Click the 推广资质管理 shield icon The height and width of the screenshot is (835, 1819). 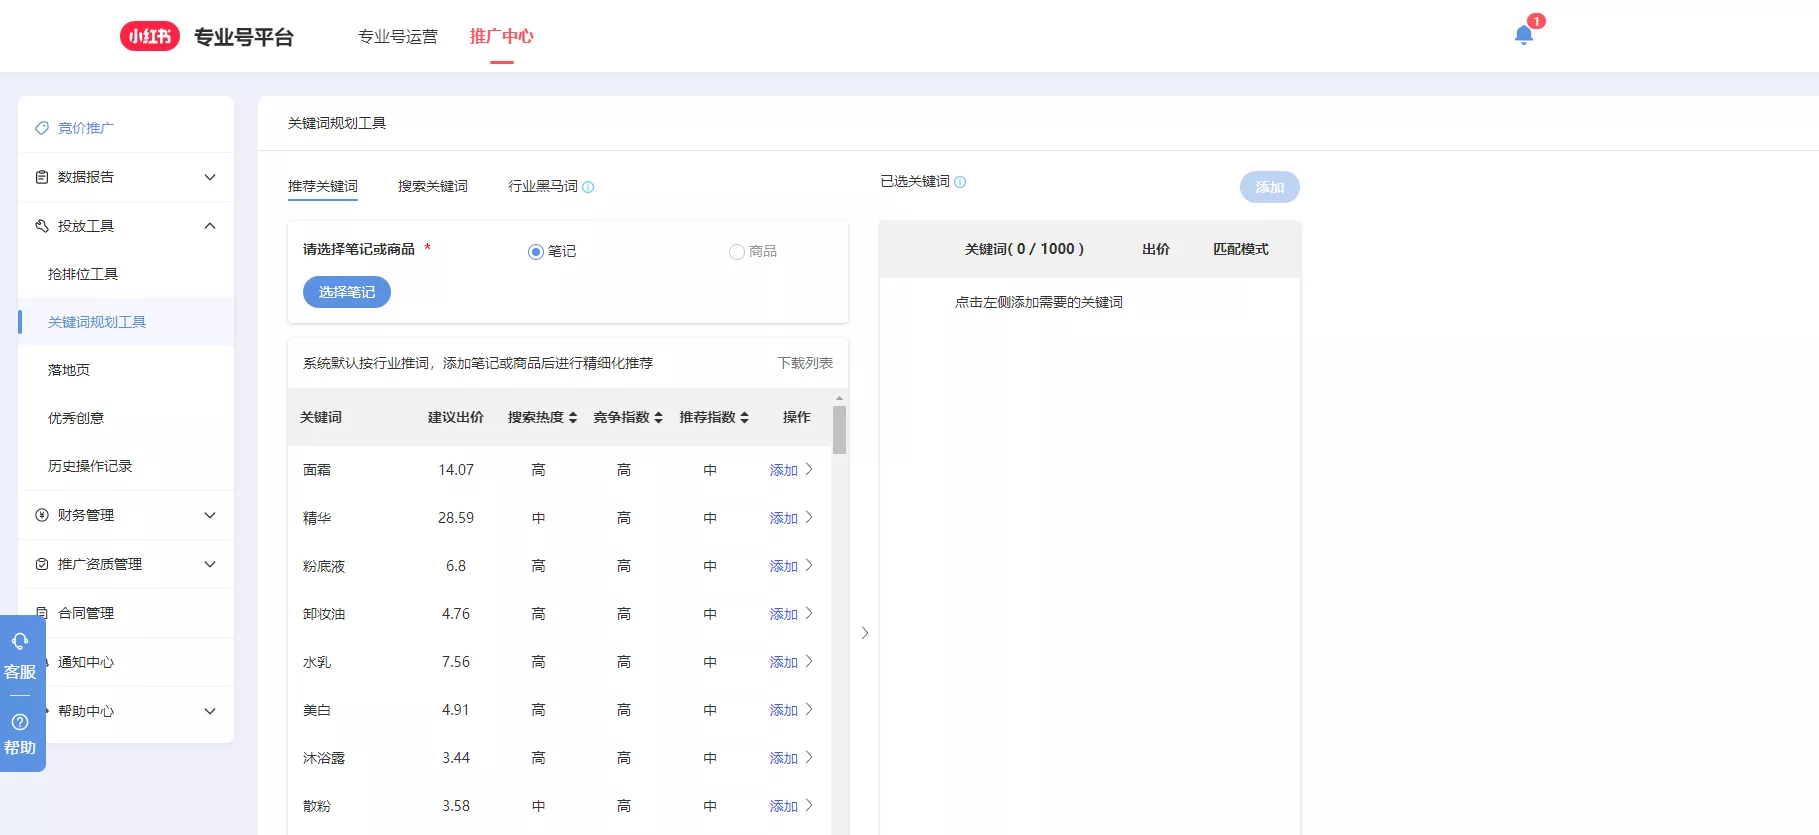point(42,564)
